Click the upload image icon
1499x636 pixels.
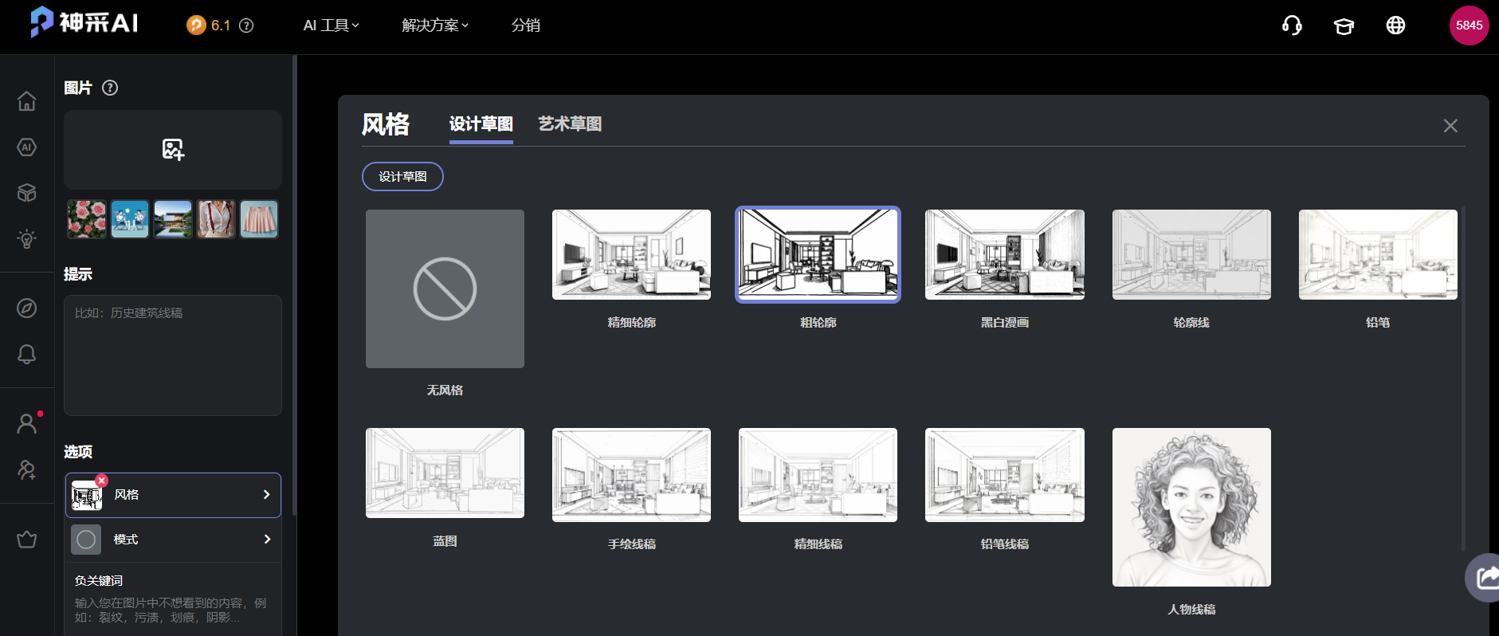click(x=173, y=150)
